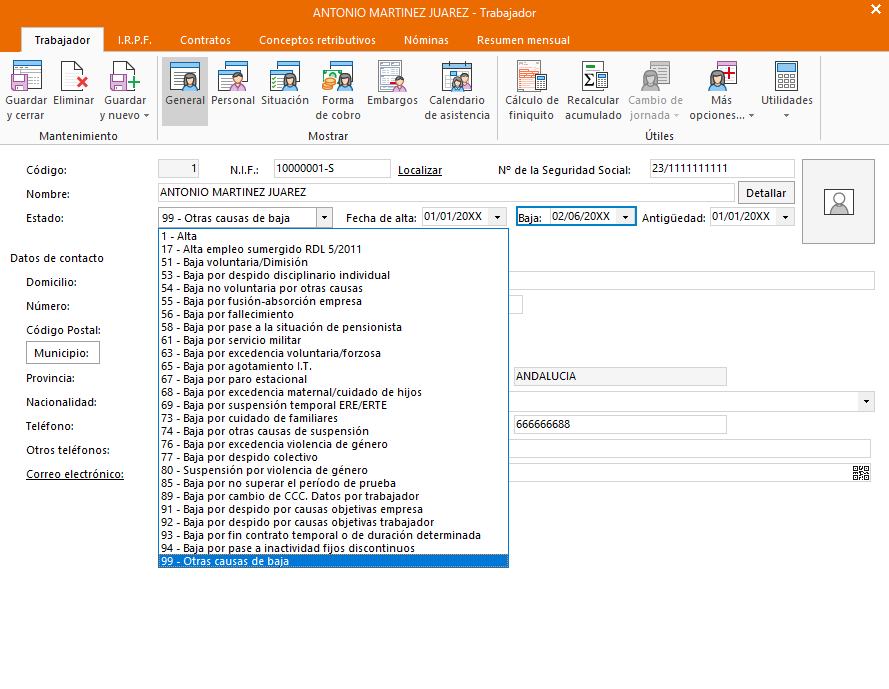The height and width of the screenshot is (689, 889).
Task: Select '61 - Baja por servicio militar'
Action: tap(333, 340)
